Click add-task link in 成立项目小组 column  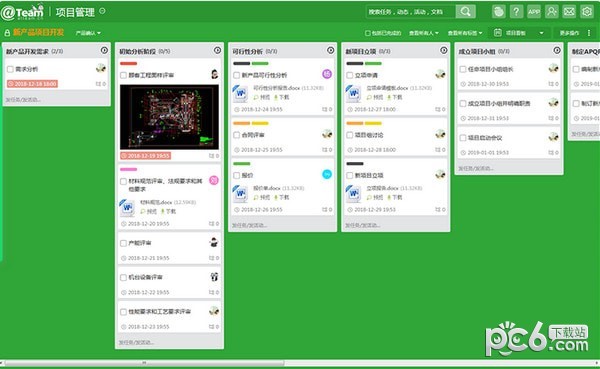pyautogui.click(x=476, y=168)
